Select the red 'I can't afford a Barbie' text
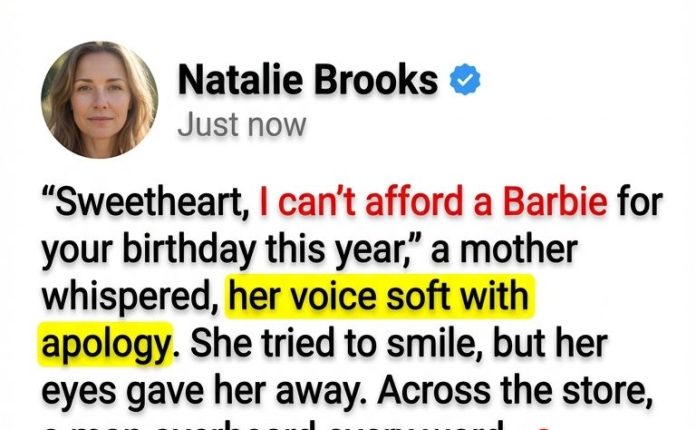The image size is (696, 430). coord(433,201)
